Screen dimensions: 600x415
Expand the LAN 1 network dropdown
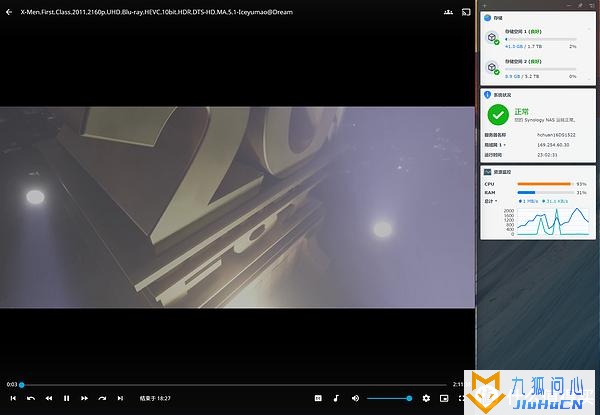(x=495, y=145)
